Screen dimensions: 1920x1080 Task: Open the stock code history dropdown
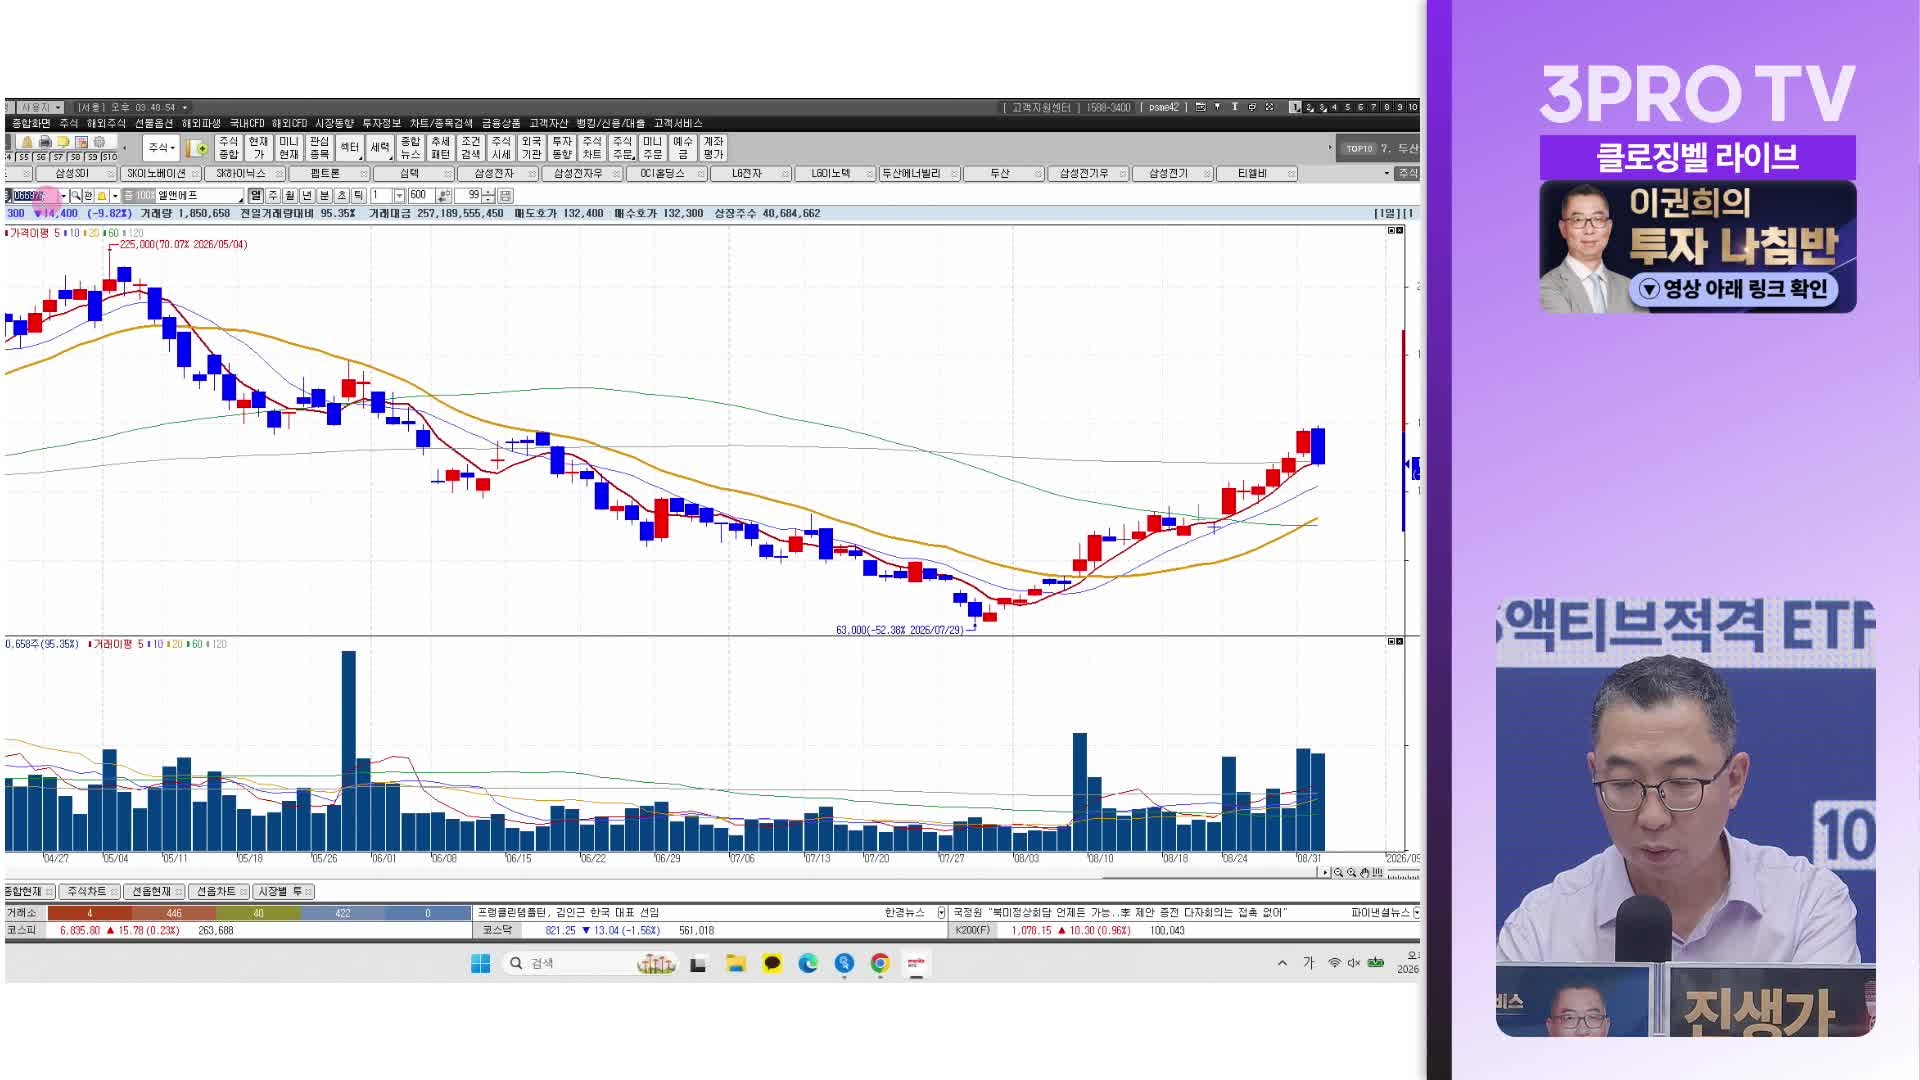coord(64,195)
